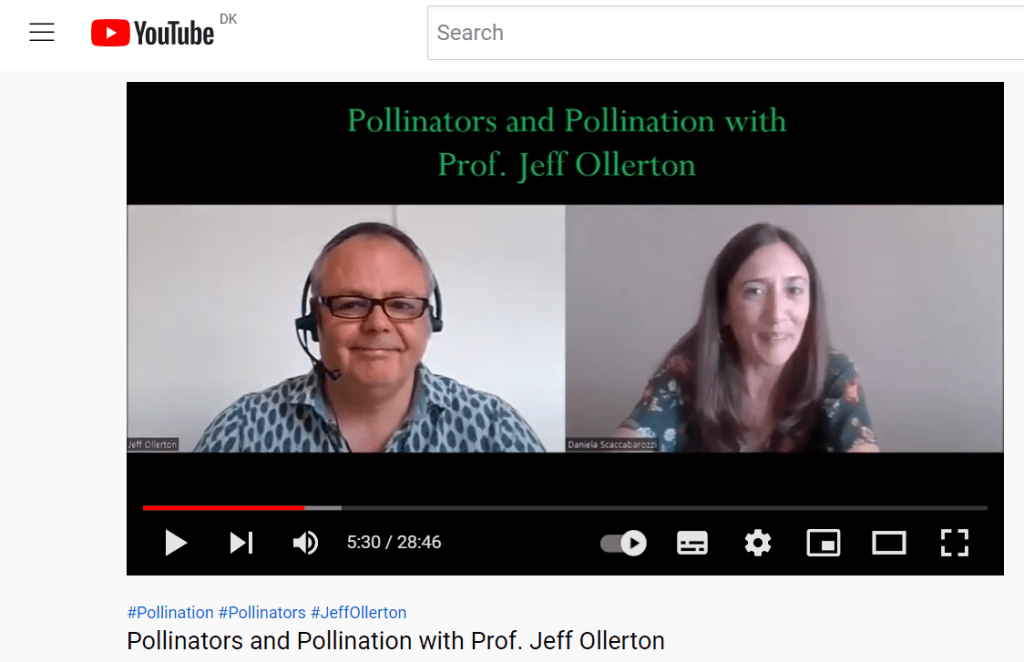Click Jeff Ollerton's video frame

pyautogui.click(x=346, y=328)
